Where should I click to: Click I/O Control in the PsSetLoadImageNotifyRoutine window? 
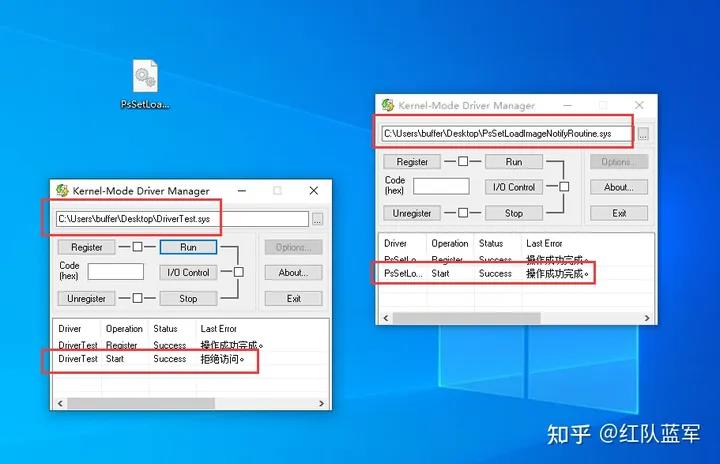[x=514, y=187]
